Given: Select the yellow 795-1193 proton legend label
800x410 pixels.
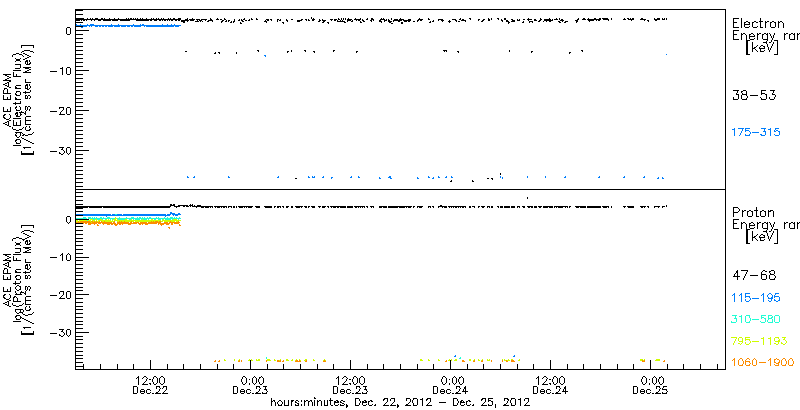Looking at the screenshot, I should pos(759,341).
